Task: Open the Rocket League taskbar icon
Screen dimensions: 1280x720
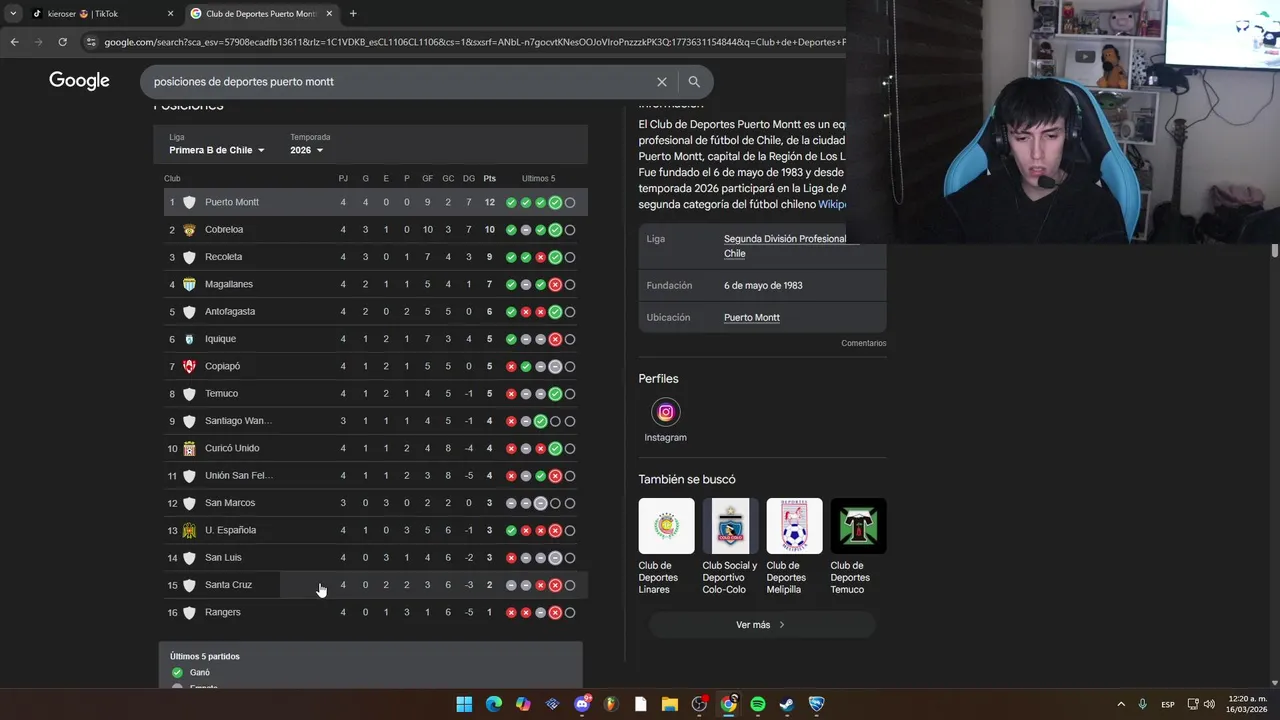Action: click(x=817, y=704)
